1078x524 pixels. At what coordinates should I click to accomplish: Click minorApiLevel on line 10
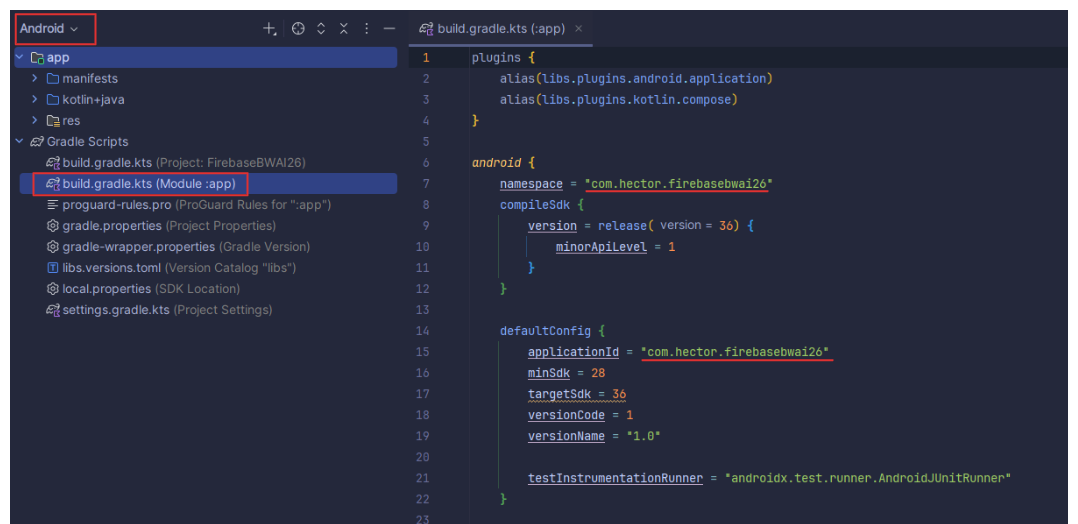pyautogui.click(x=602, y=247)
